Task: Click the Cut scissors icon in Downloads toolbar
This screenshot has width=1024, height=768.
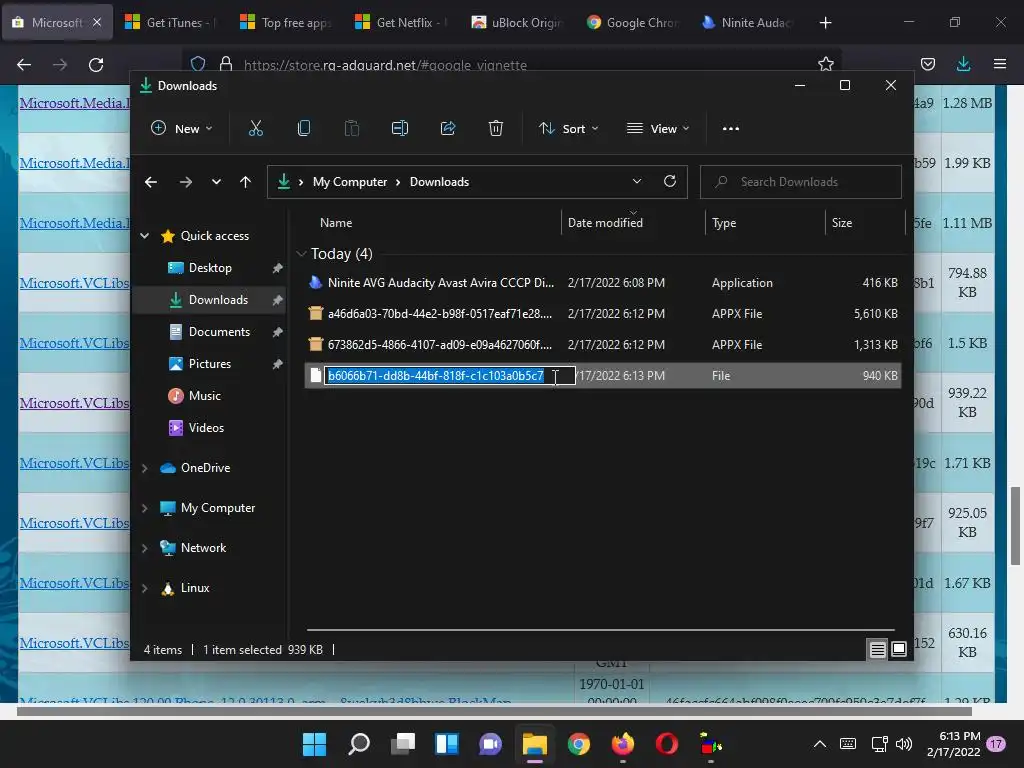Action: pyautogui.click(x=255, y=129)
